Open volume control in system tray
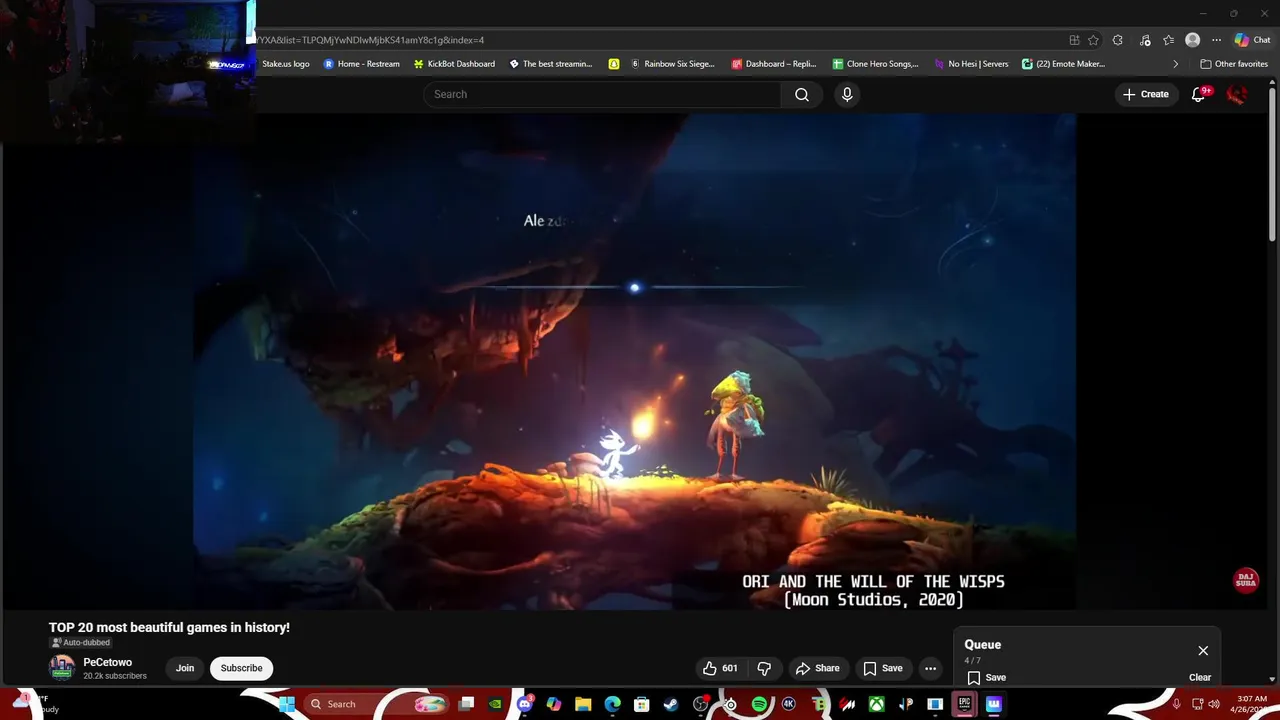The width and height of the screenshot is (1280, 720). pyautogui.click(x=1214, y=704)
